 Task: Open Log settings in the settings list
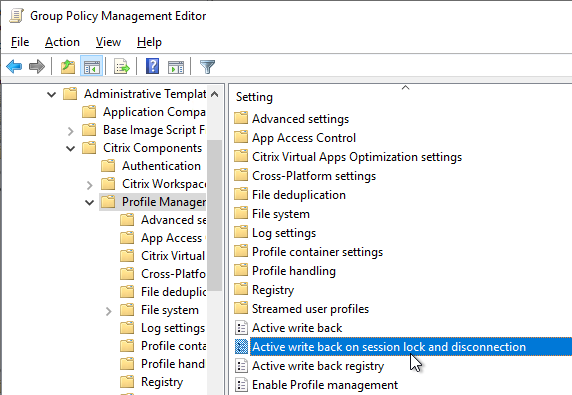[x=284, y=233]
